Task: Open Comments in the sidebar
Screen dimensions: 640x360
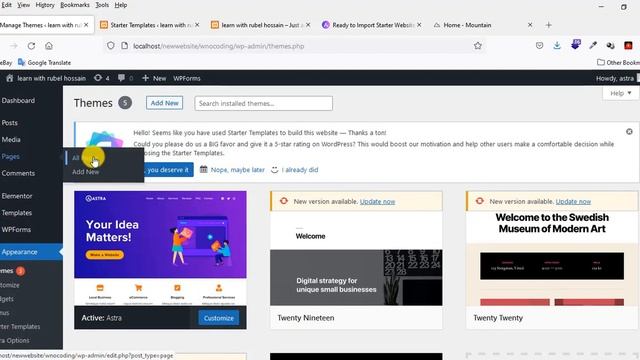Action: pos(18,173)
